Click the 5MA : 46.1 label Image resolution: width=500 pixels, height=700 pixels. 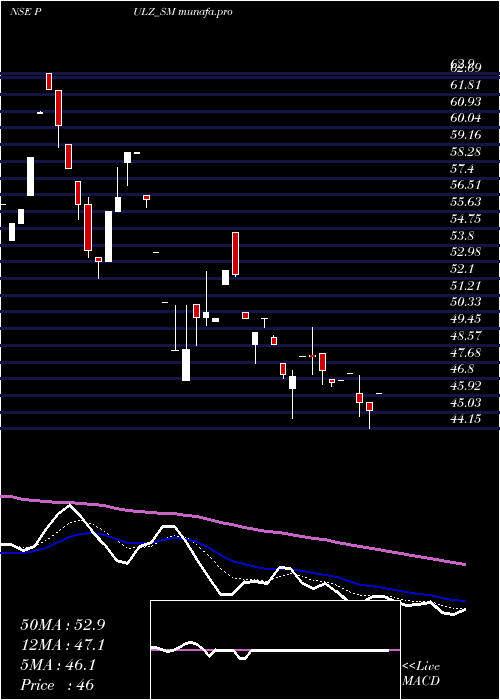[x=58, y=665]
